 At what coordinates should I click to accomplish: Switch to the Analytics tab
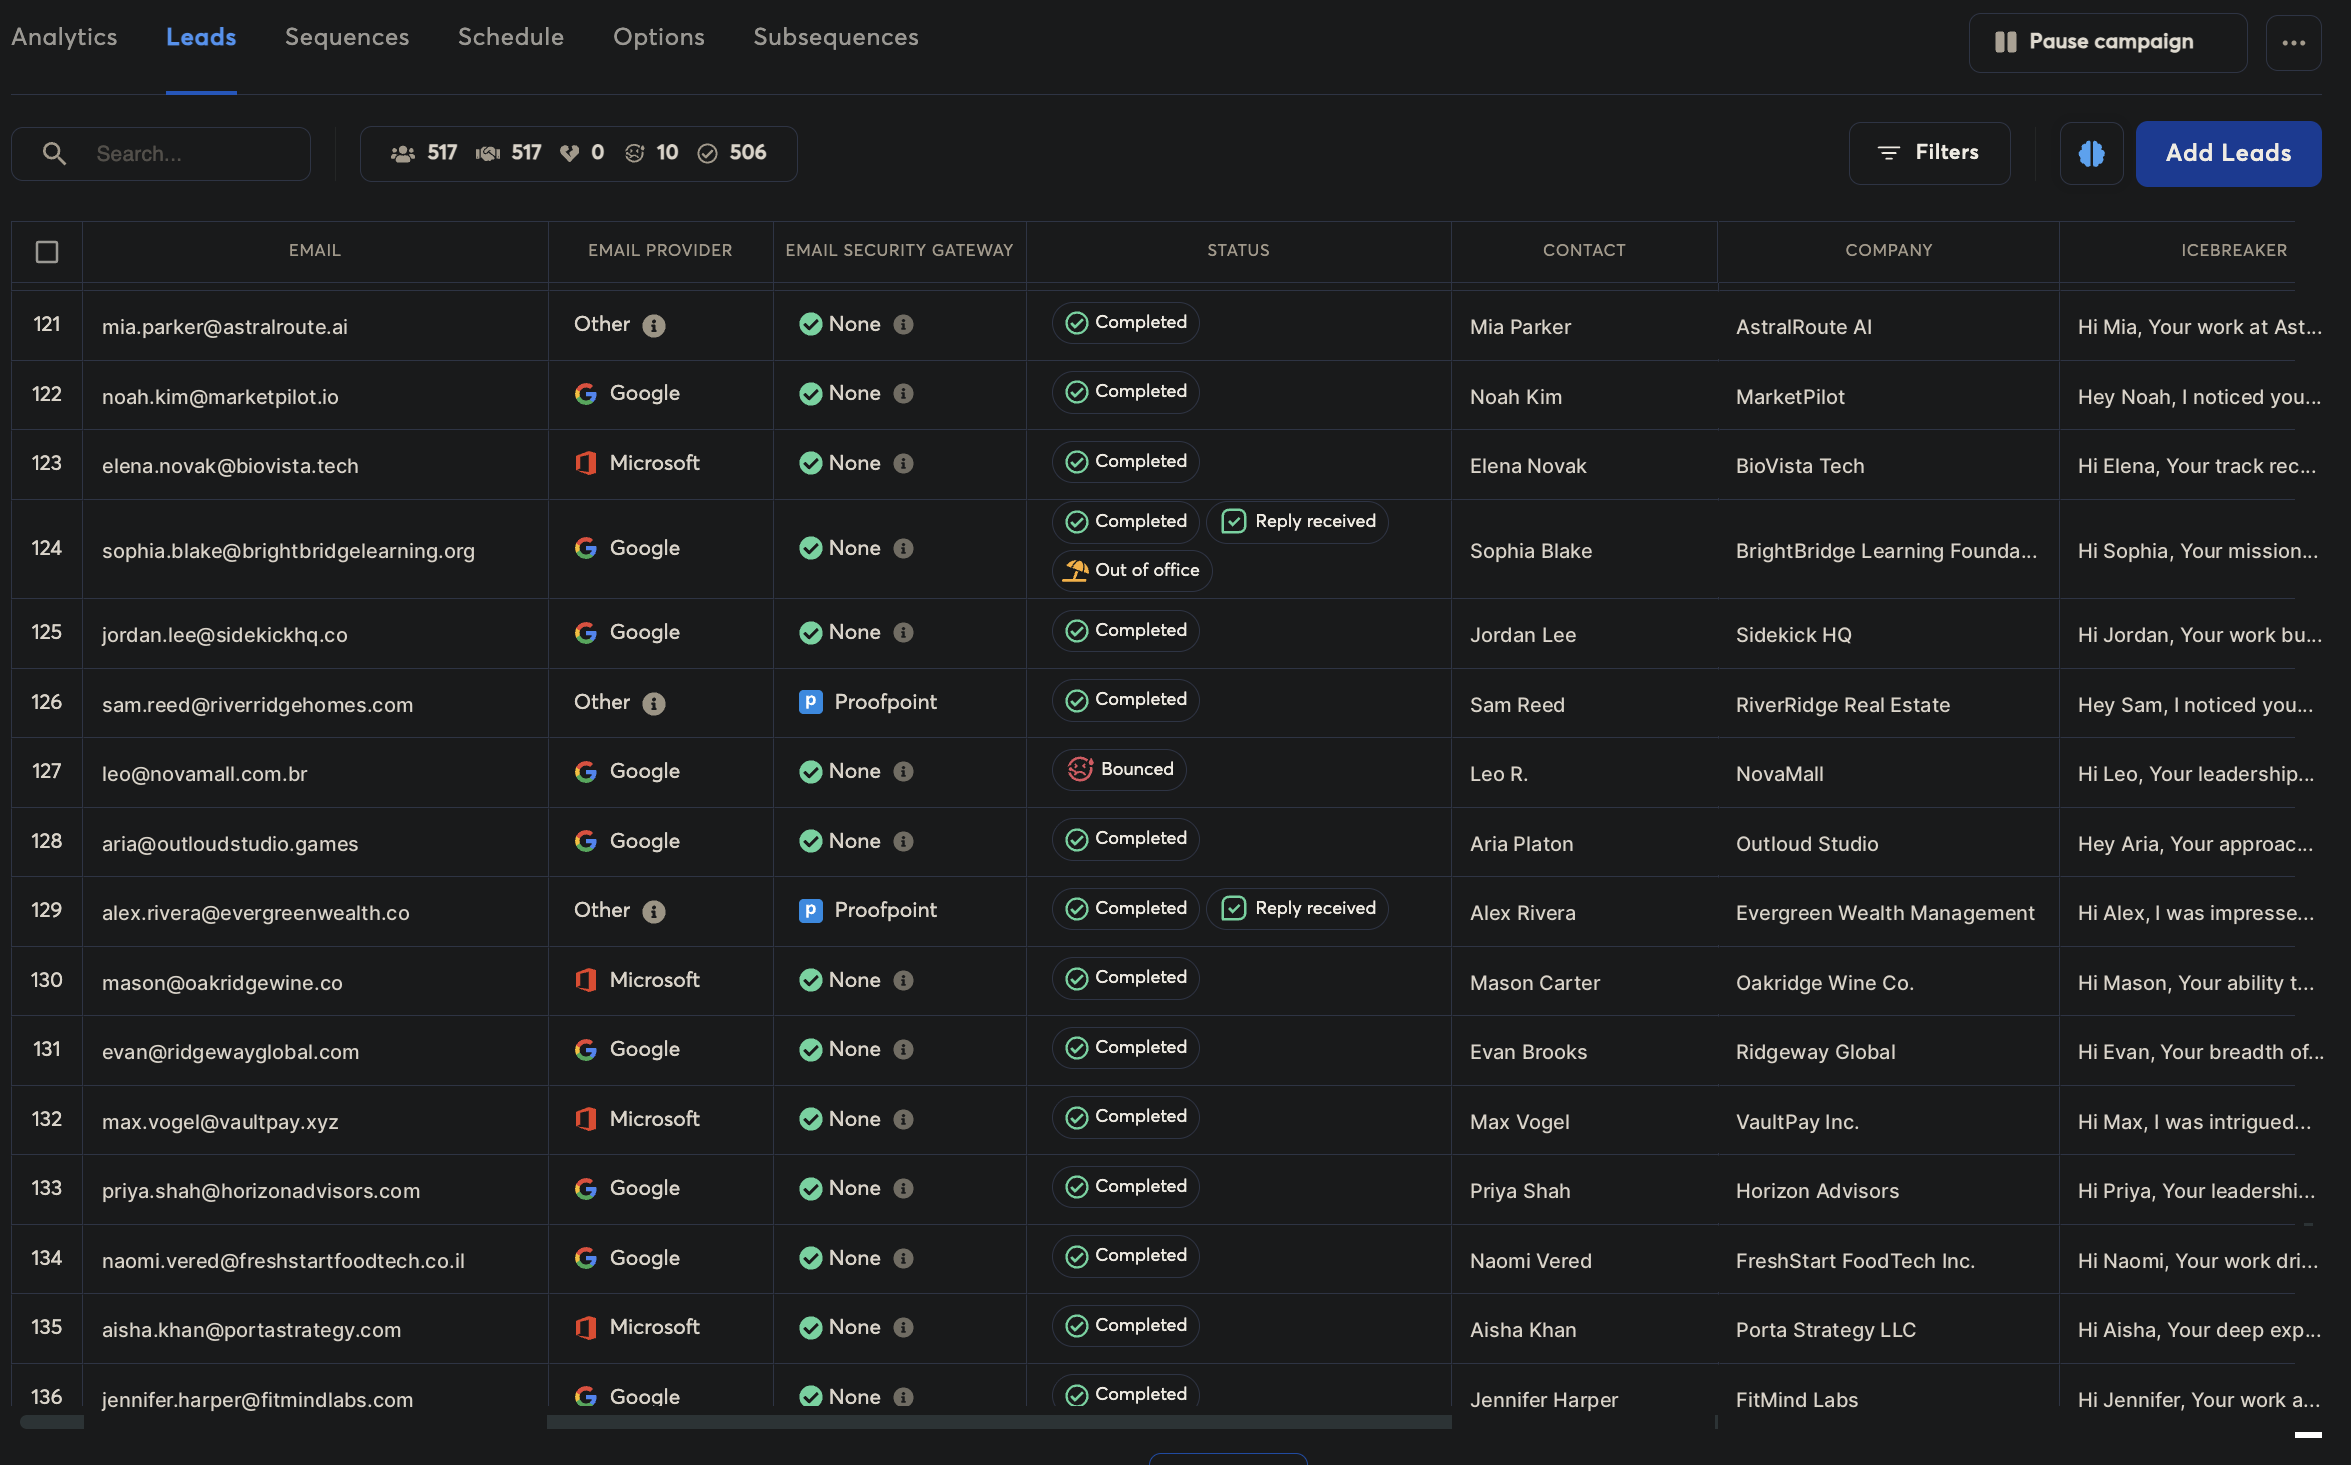[x=64, y=37]
